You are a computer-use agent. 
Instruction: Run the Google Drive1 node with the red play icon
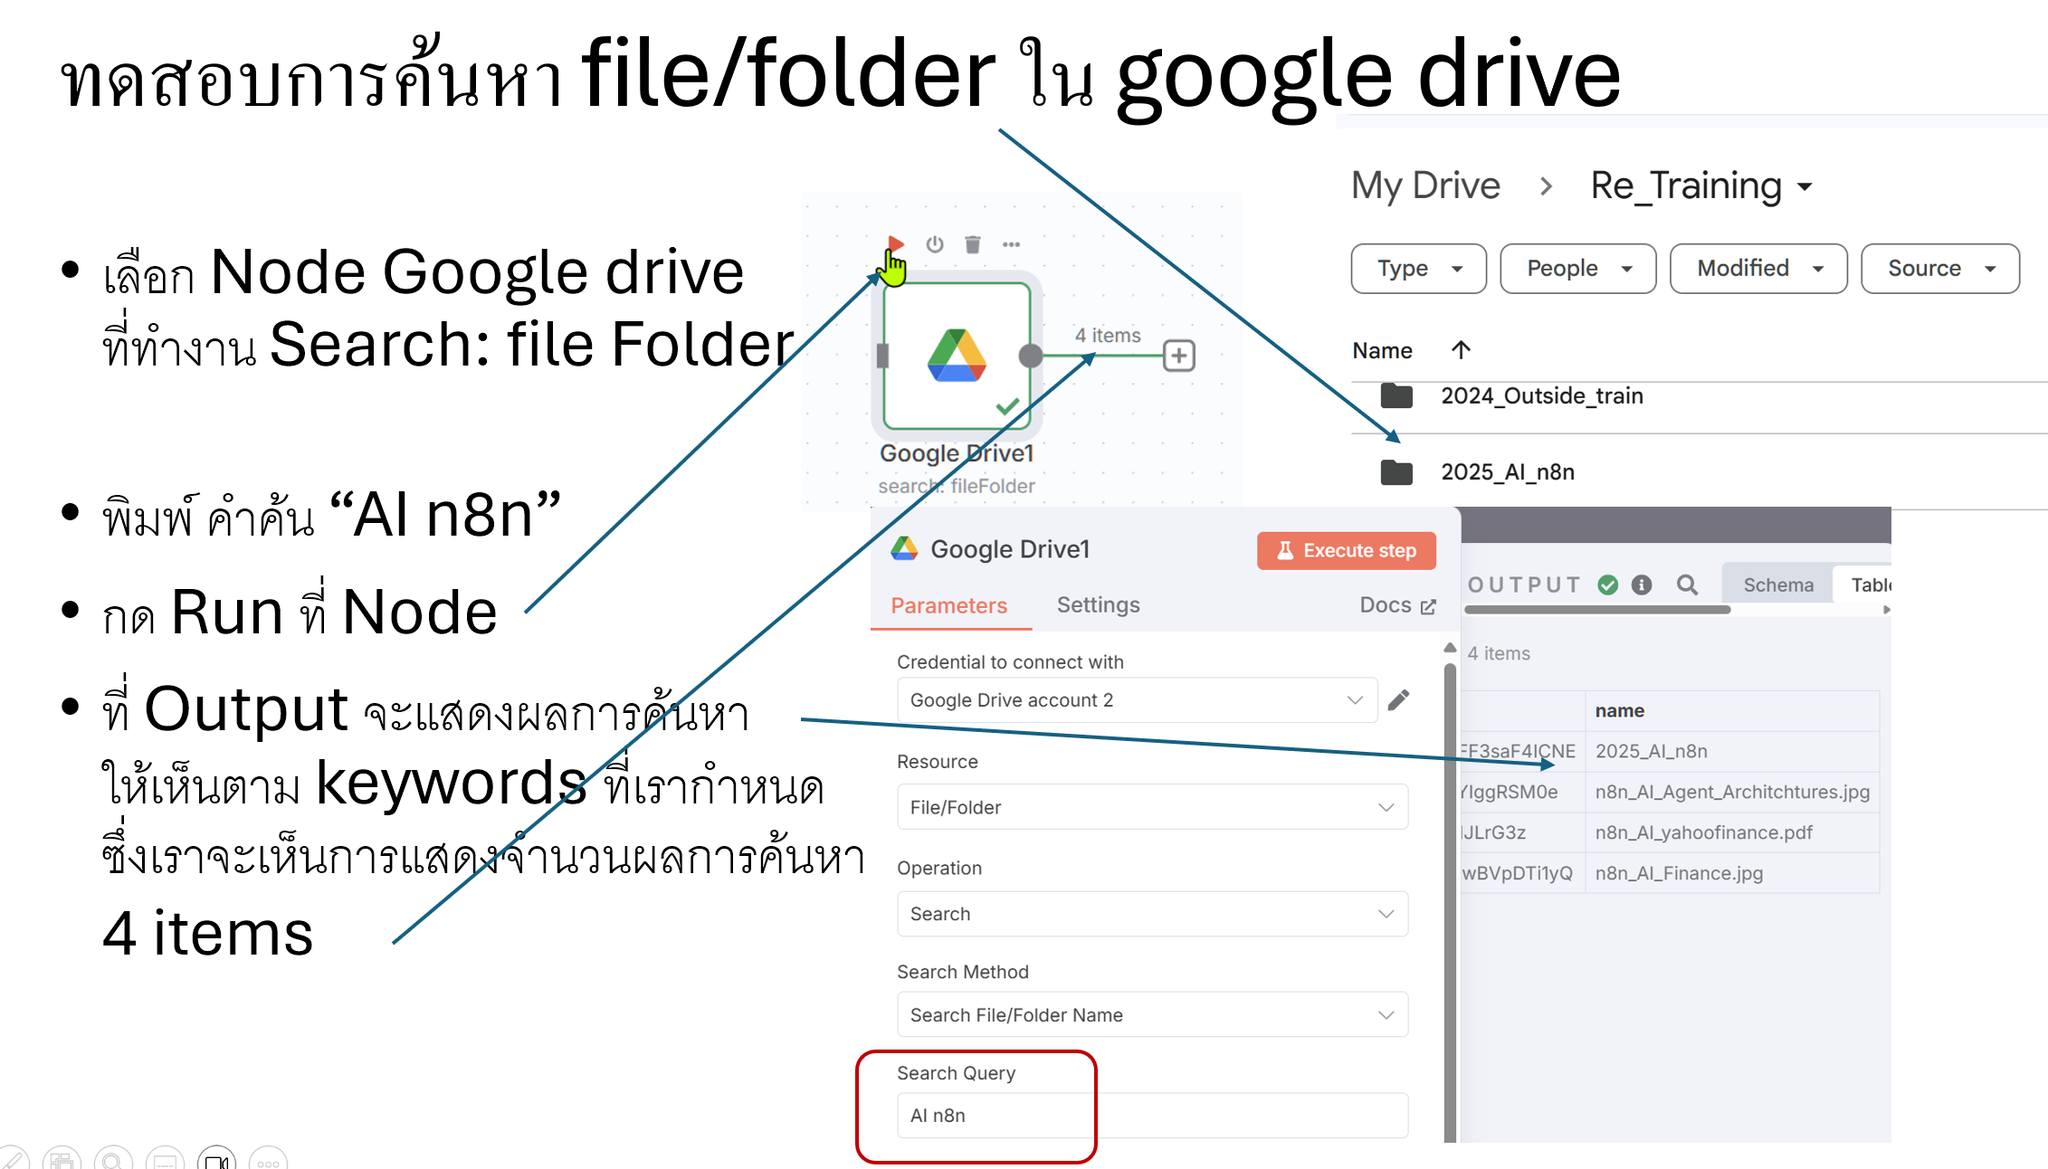[896, 244]
